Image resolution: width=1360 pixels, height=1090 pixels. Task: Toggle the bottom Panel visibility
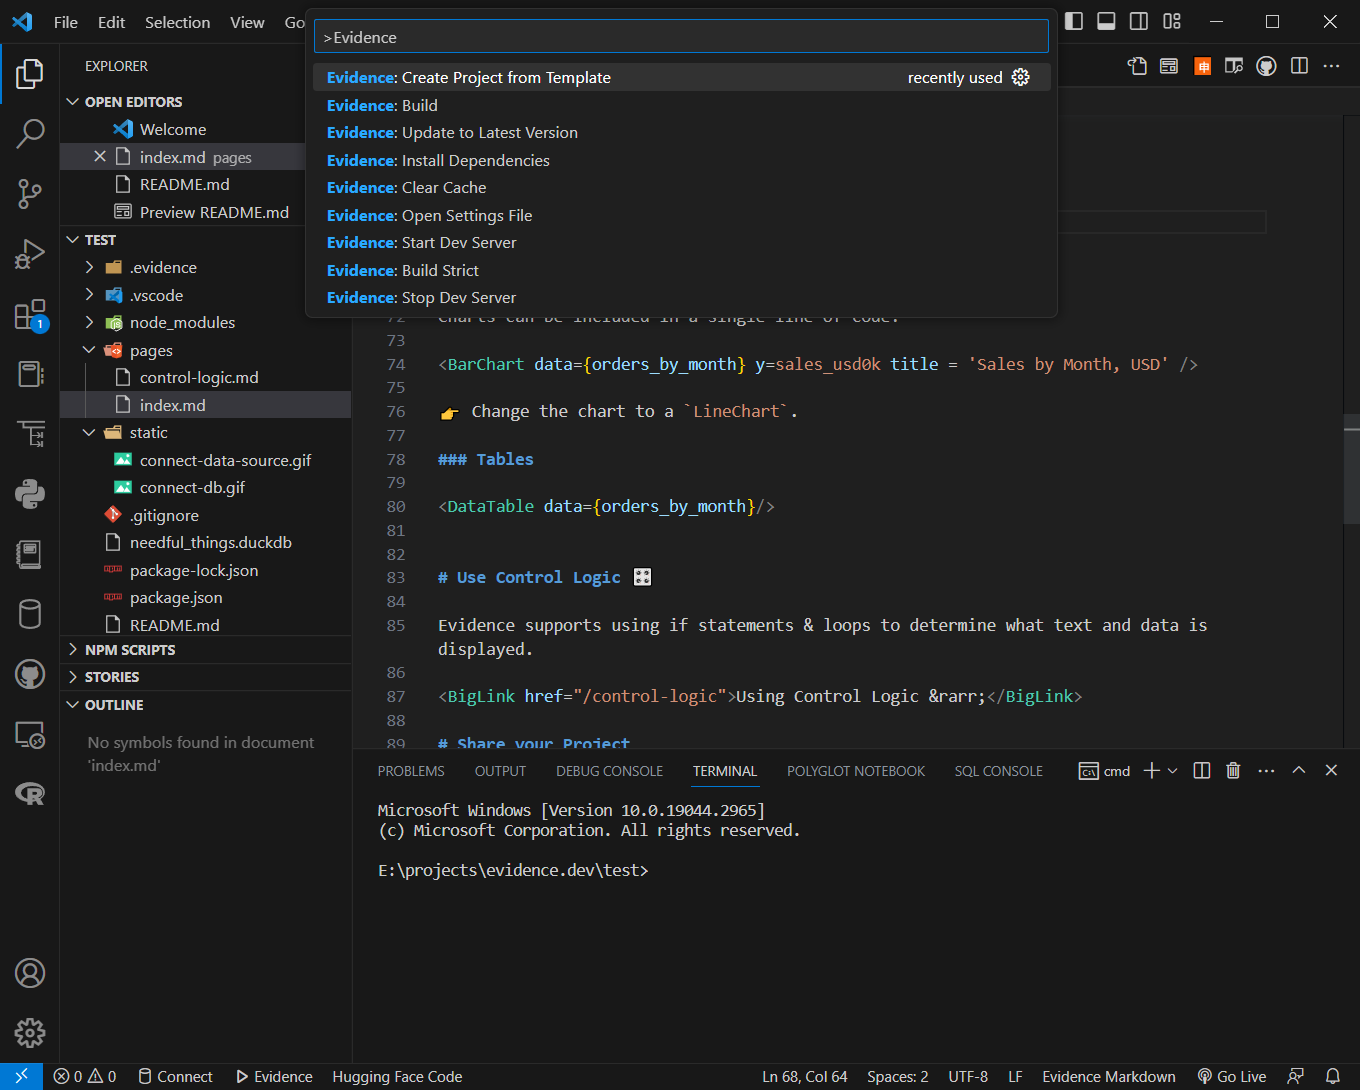click(x=1106, y=21)
